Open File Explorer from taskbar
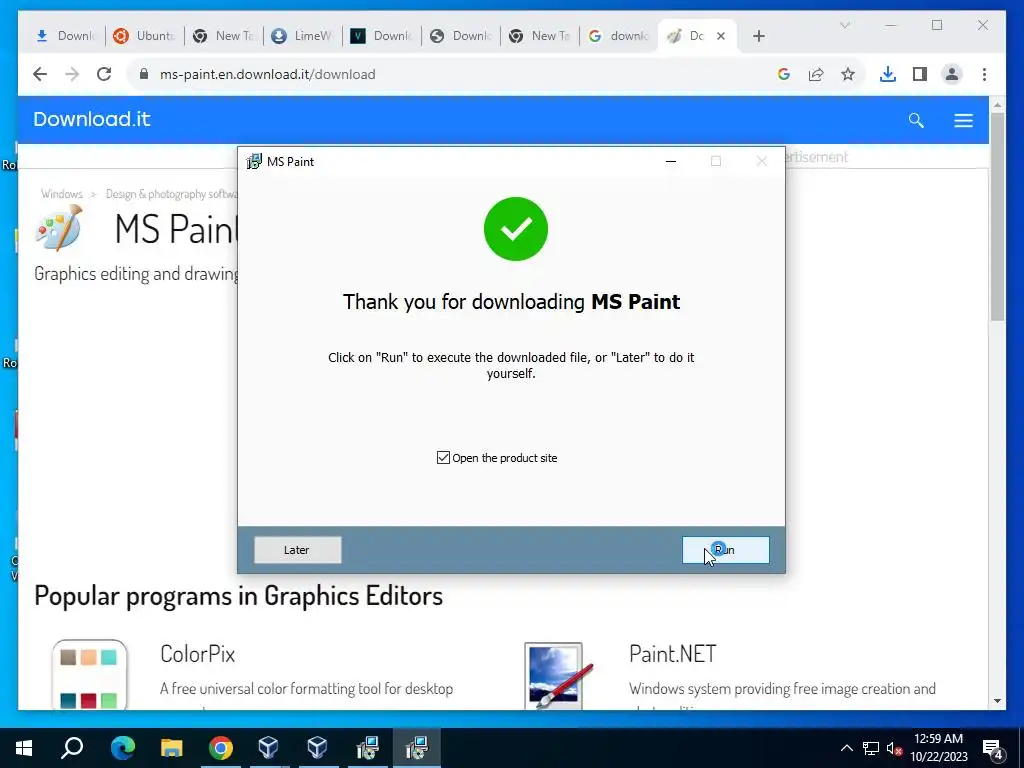1024x768 pixels. [x=172, y=748]
